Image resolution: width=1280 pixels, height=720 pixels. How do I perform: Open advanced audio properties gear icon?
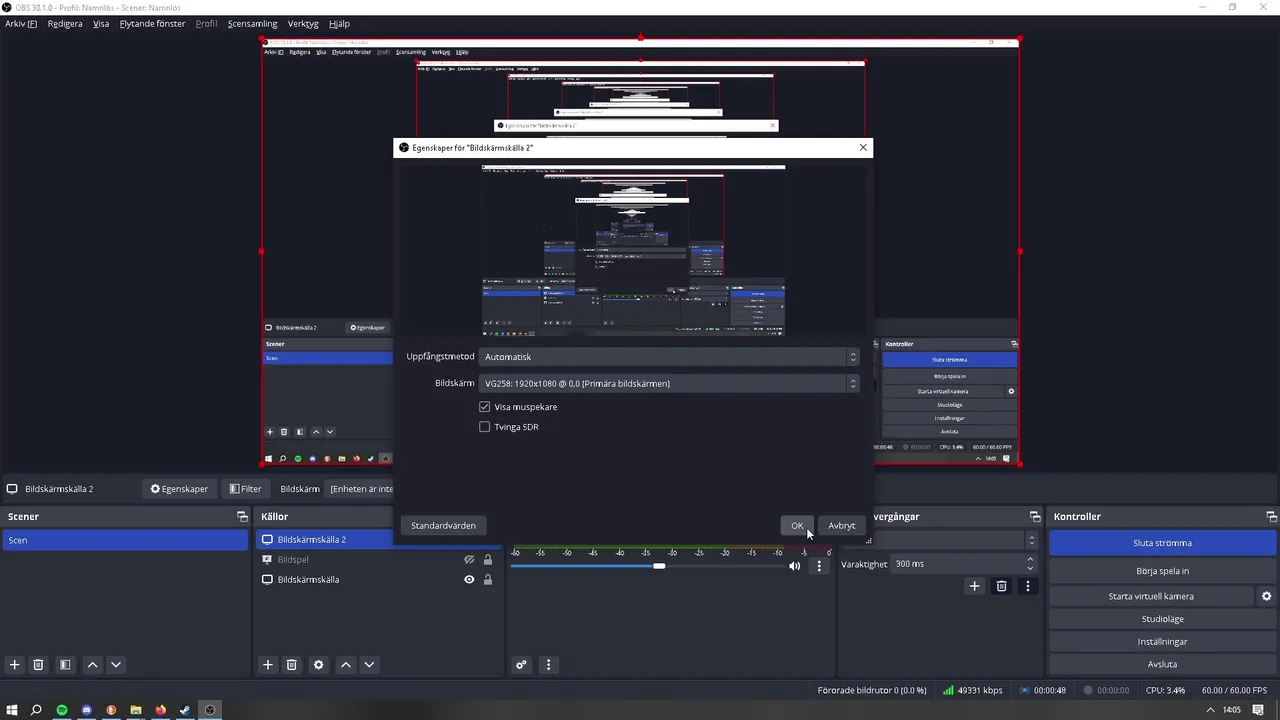[521, 665]
